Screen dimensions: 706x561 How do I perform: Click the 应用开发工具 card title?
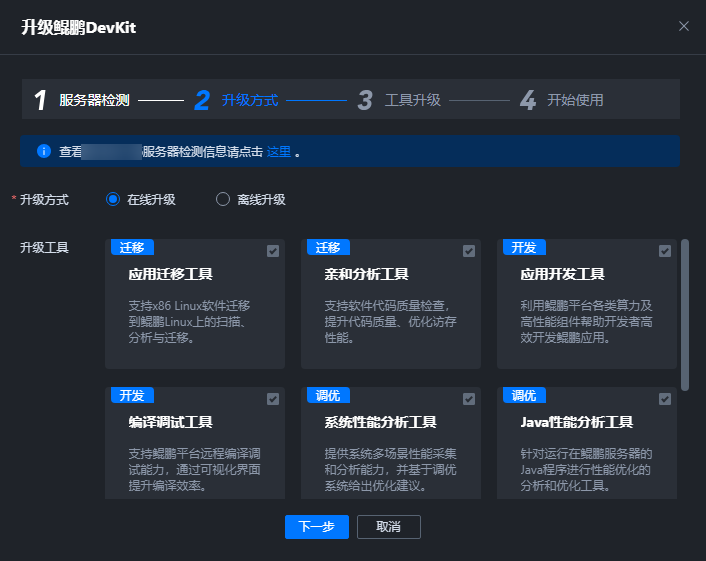click(562, 274)
